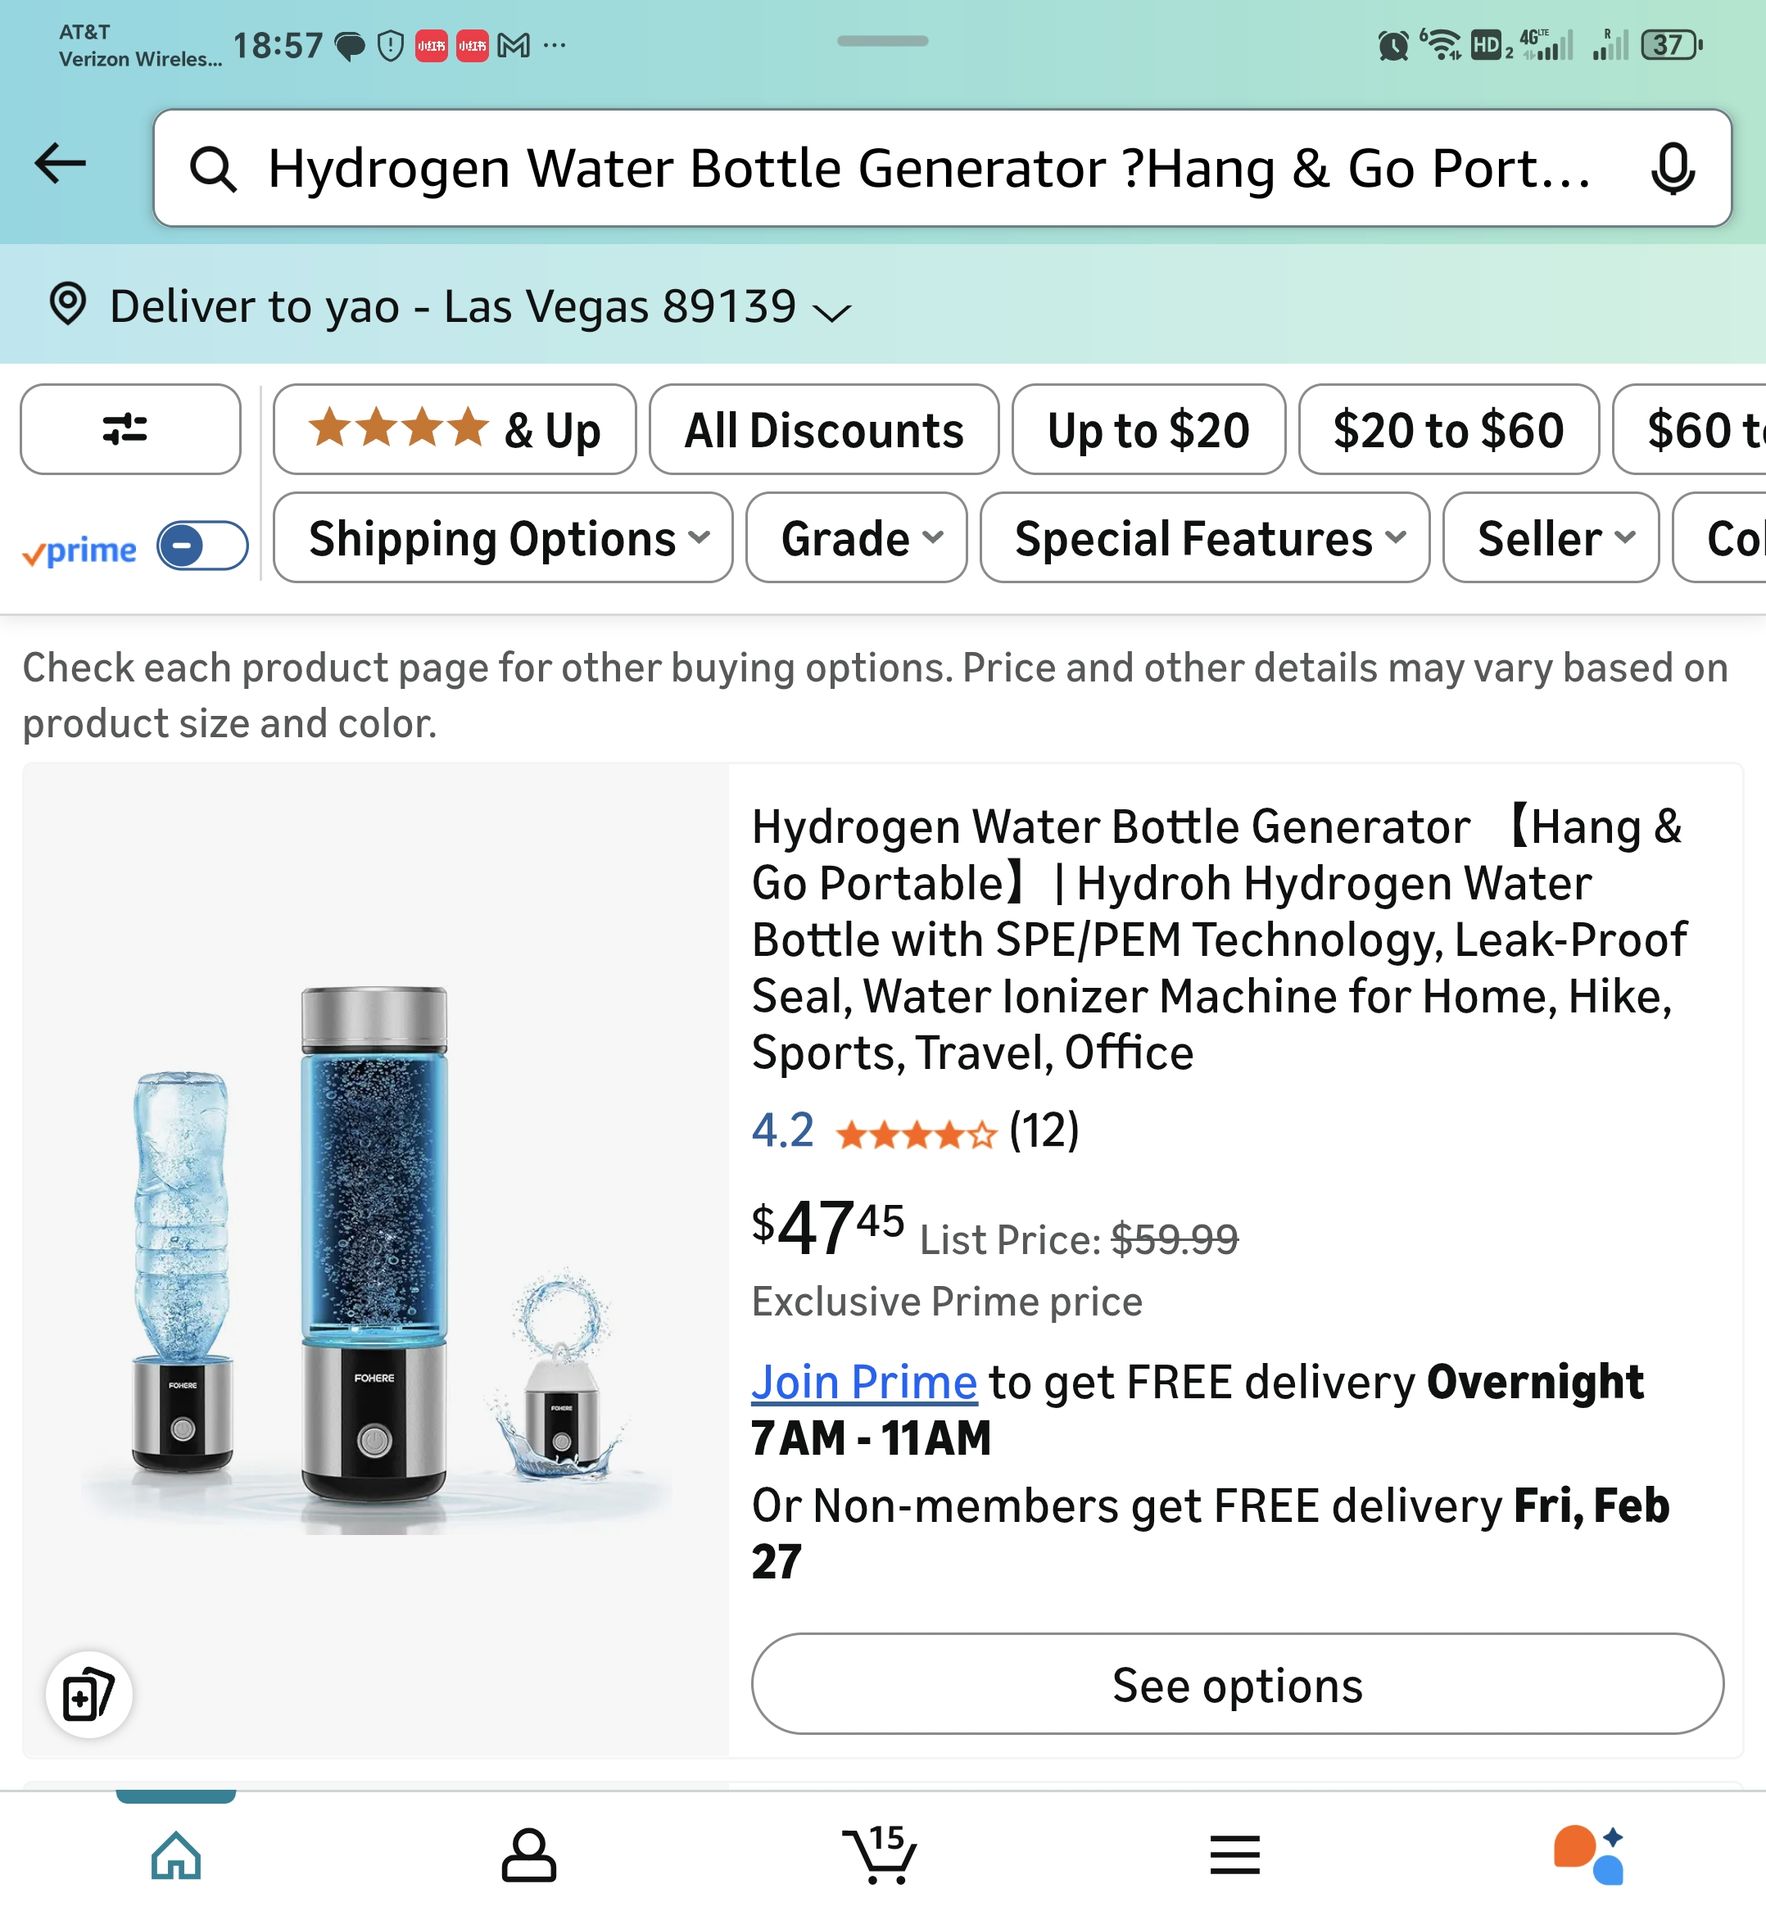This screenshot has height=1920, width=1766.
Task: Open the Special Features dropdown
Action: click(1203, 538)
